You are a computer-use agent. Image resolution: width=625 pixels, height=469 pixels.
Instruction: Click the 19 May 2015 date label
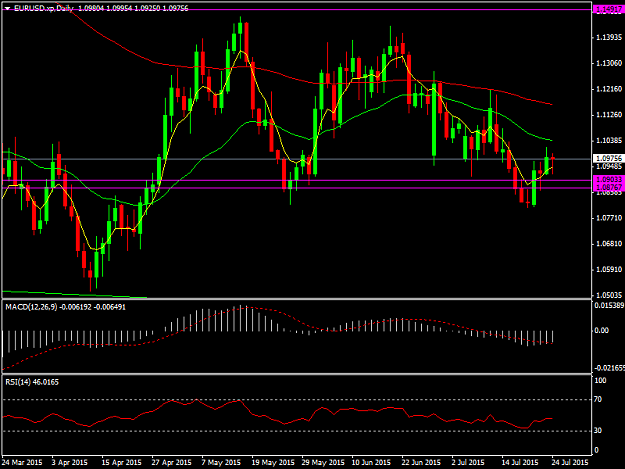pyautogui.click(x=273, y=462)
